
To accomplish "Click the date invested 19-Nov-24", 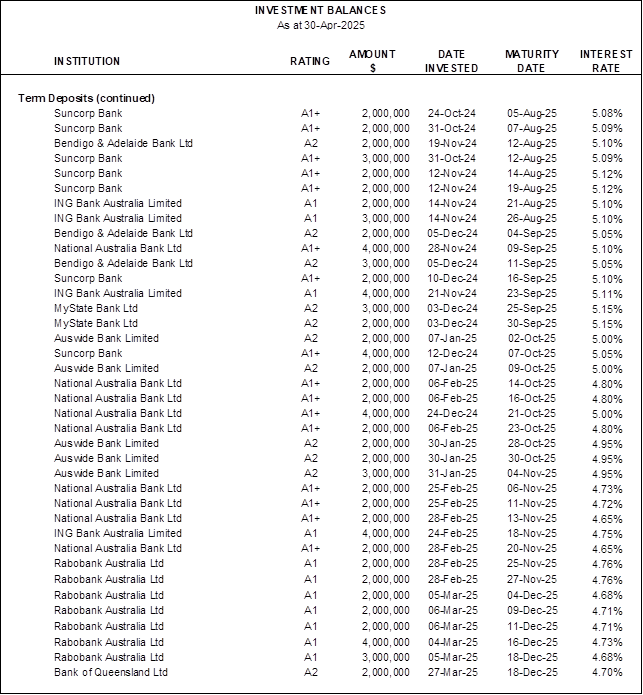I will coord(452,144).
